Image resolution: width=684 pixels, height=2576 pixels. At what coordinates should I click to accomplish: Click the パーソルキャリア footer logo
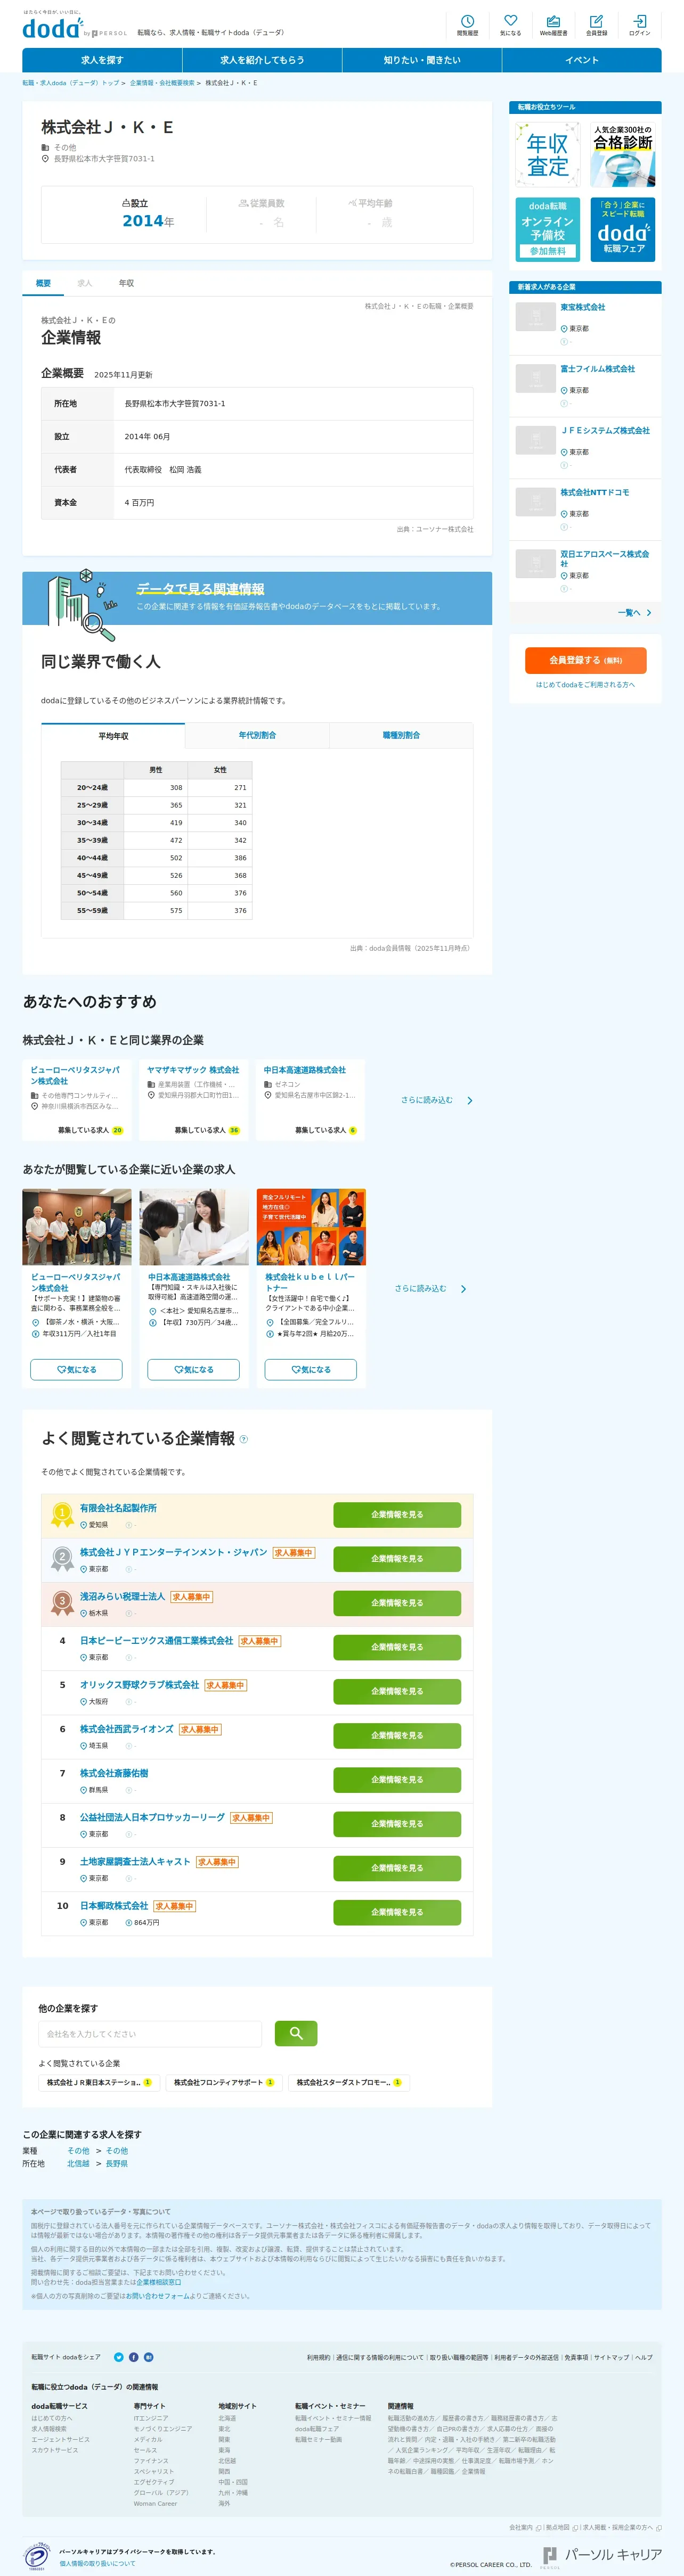coord(601,2556)
